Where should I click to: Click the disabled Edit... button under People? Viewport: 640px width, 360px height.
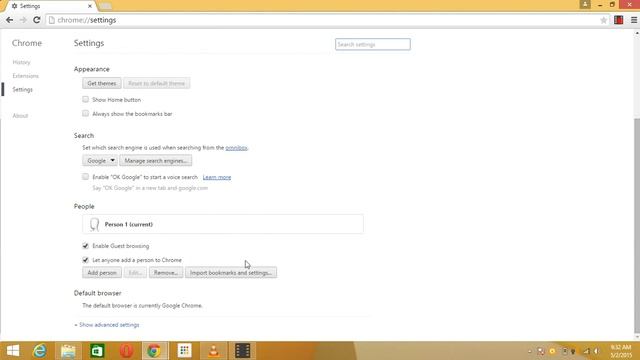135,273
